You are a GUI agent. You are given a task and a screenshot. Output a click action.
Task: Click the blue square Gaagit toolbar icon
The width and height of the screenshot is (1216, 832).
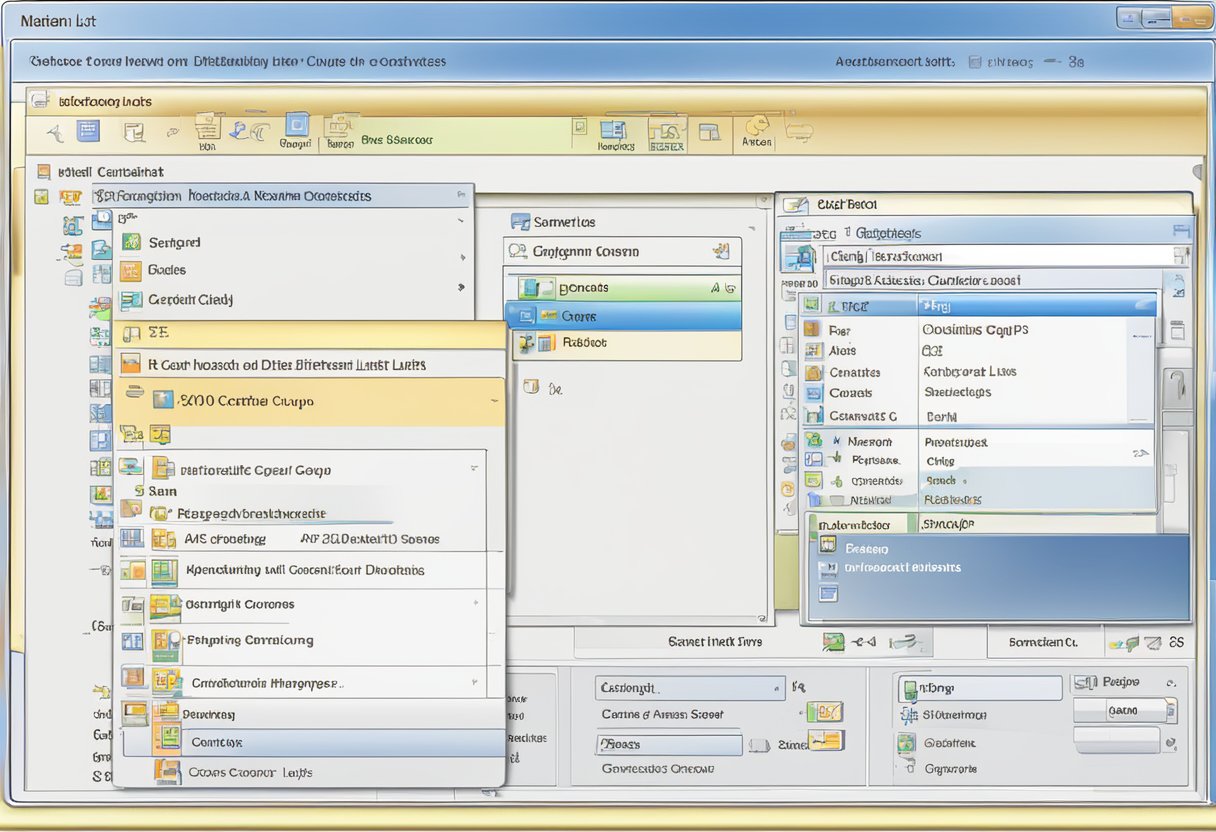tap(297, 125)
